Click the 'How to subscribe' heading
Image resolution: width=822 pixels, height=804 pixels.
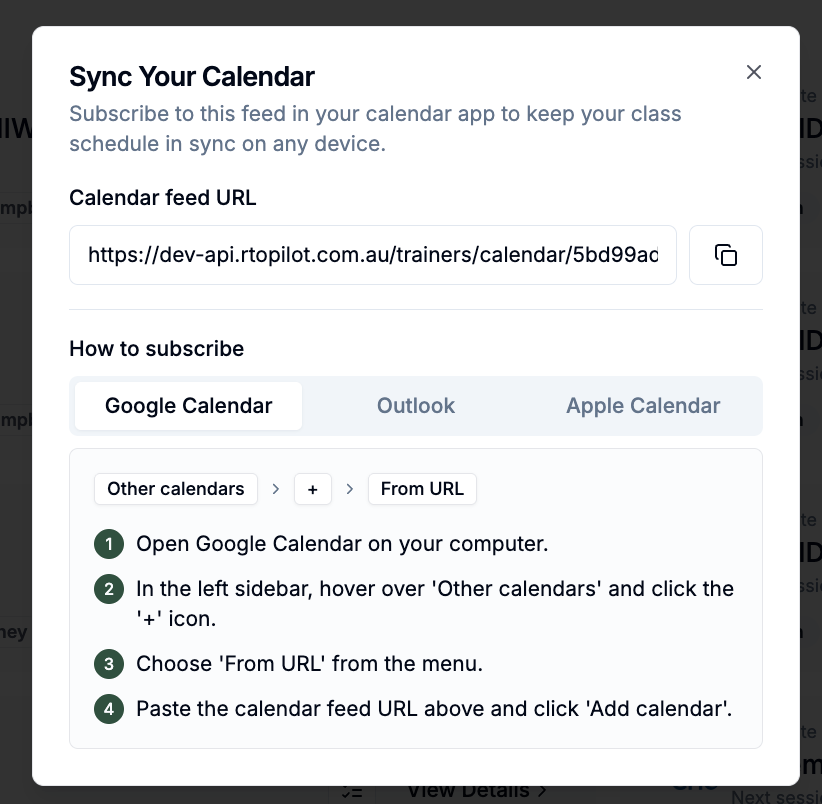[157, 349]
